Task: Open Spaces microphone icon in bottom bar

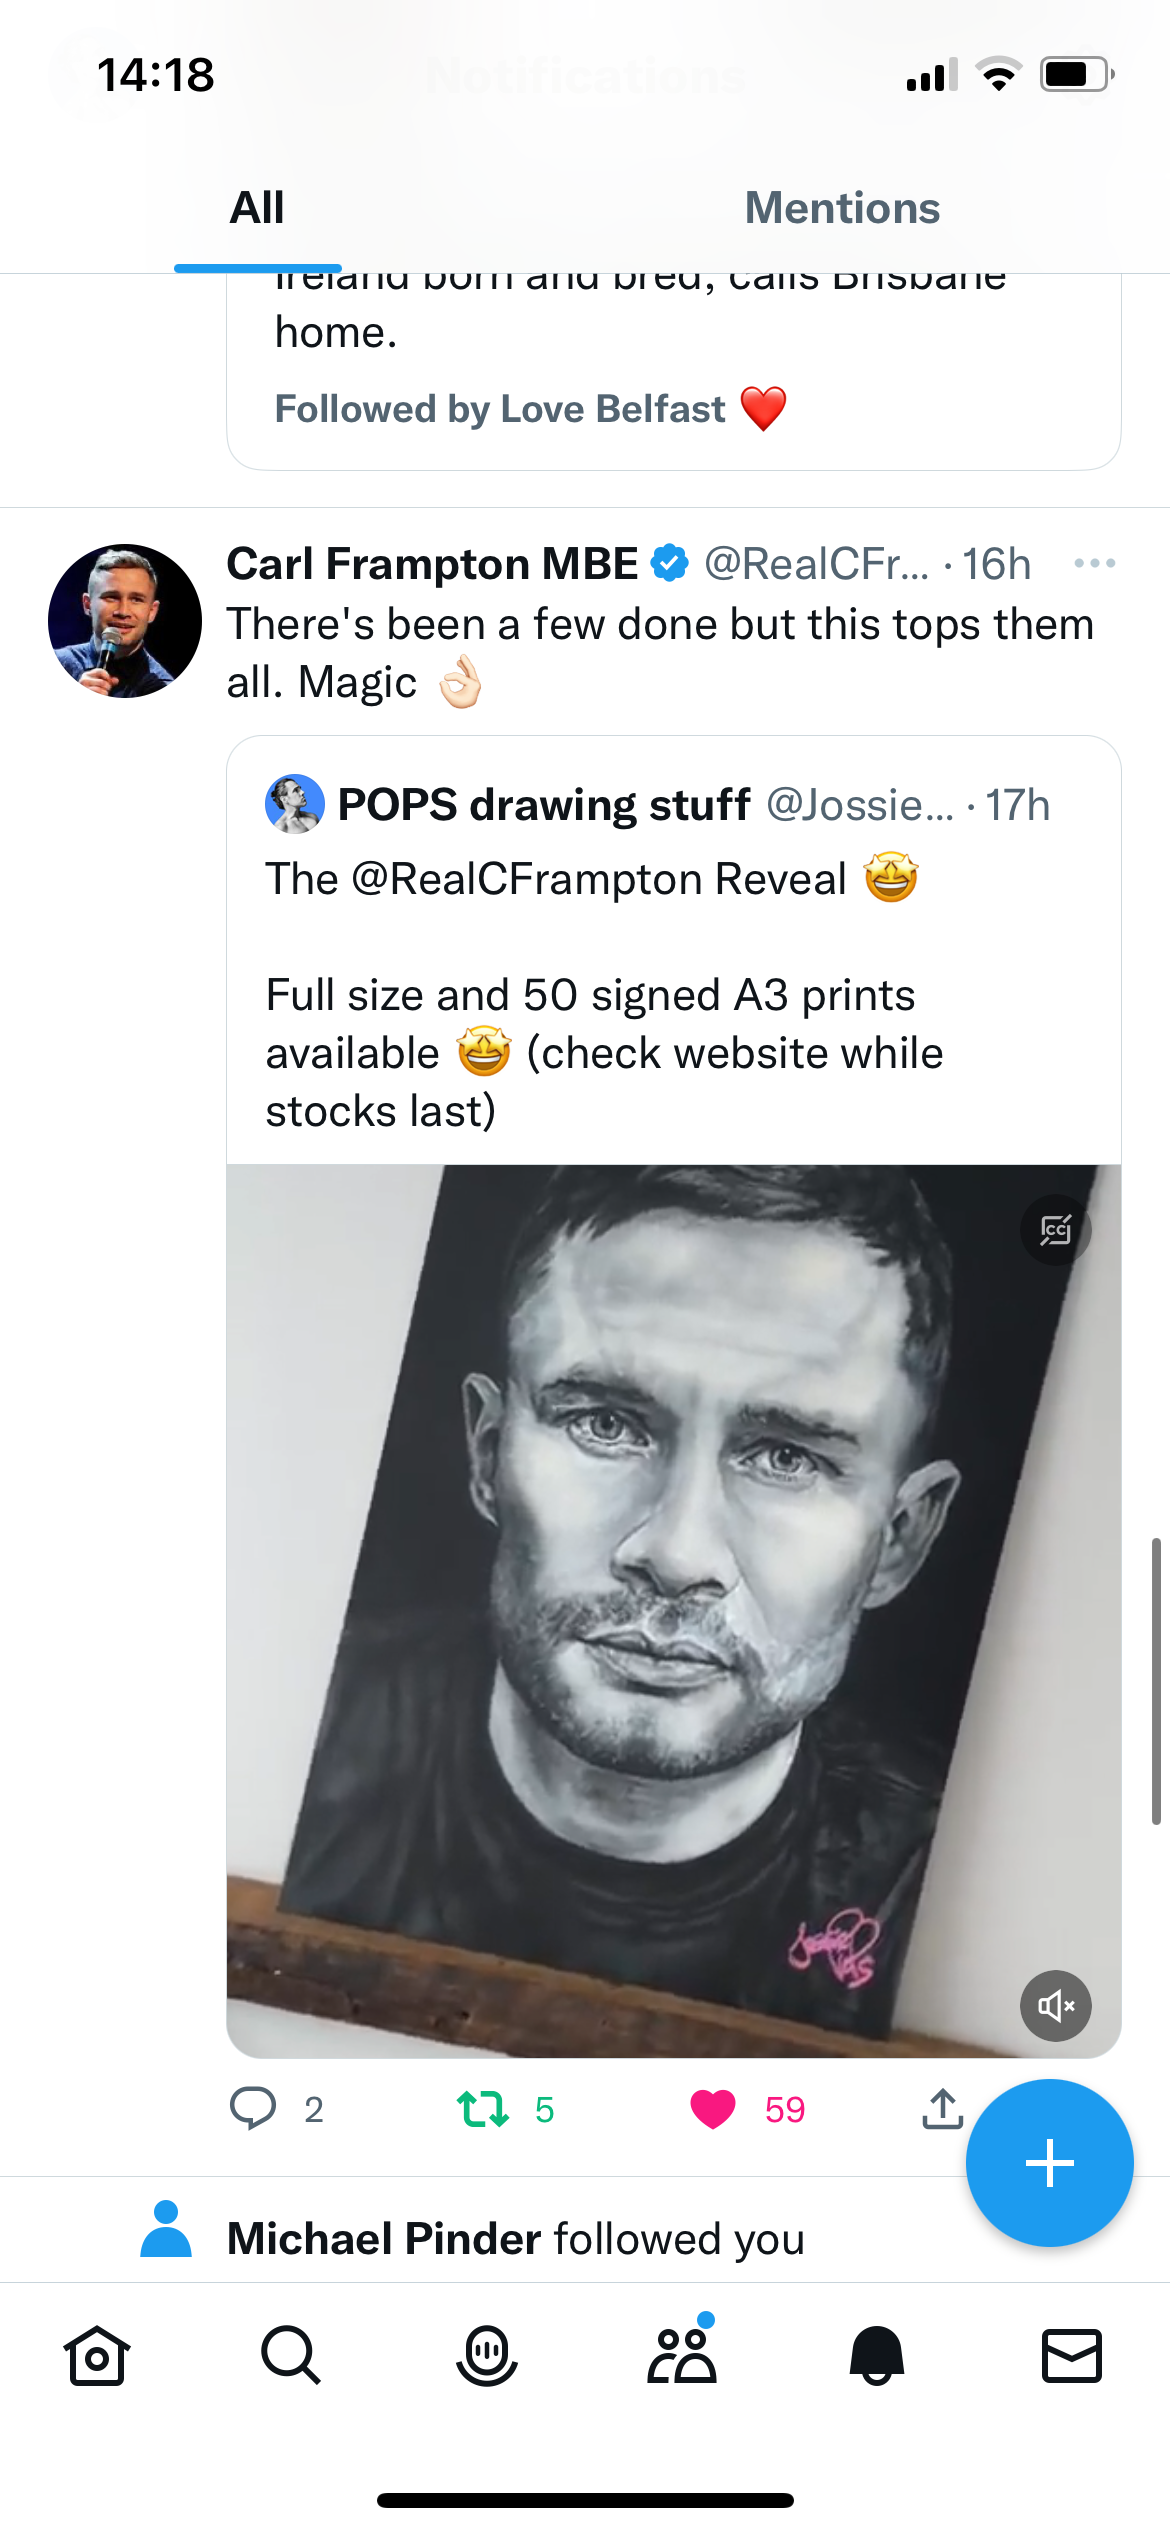Action: [487, 2357]
